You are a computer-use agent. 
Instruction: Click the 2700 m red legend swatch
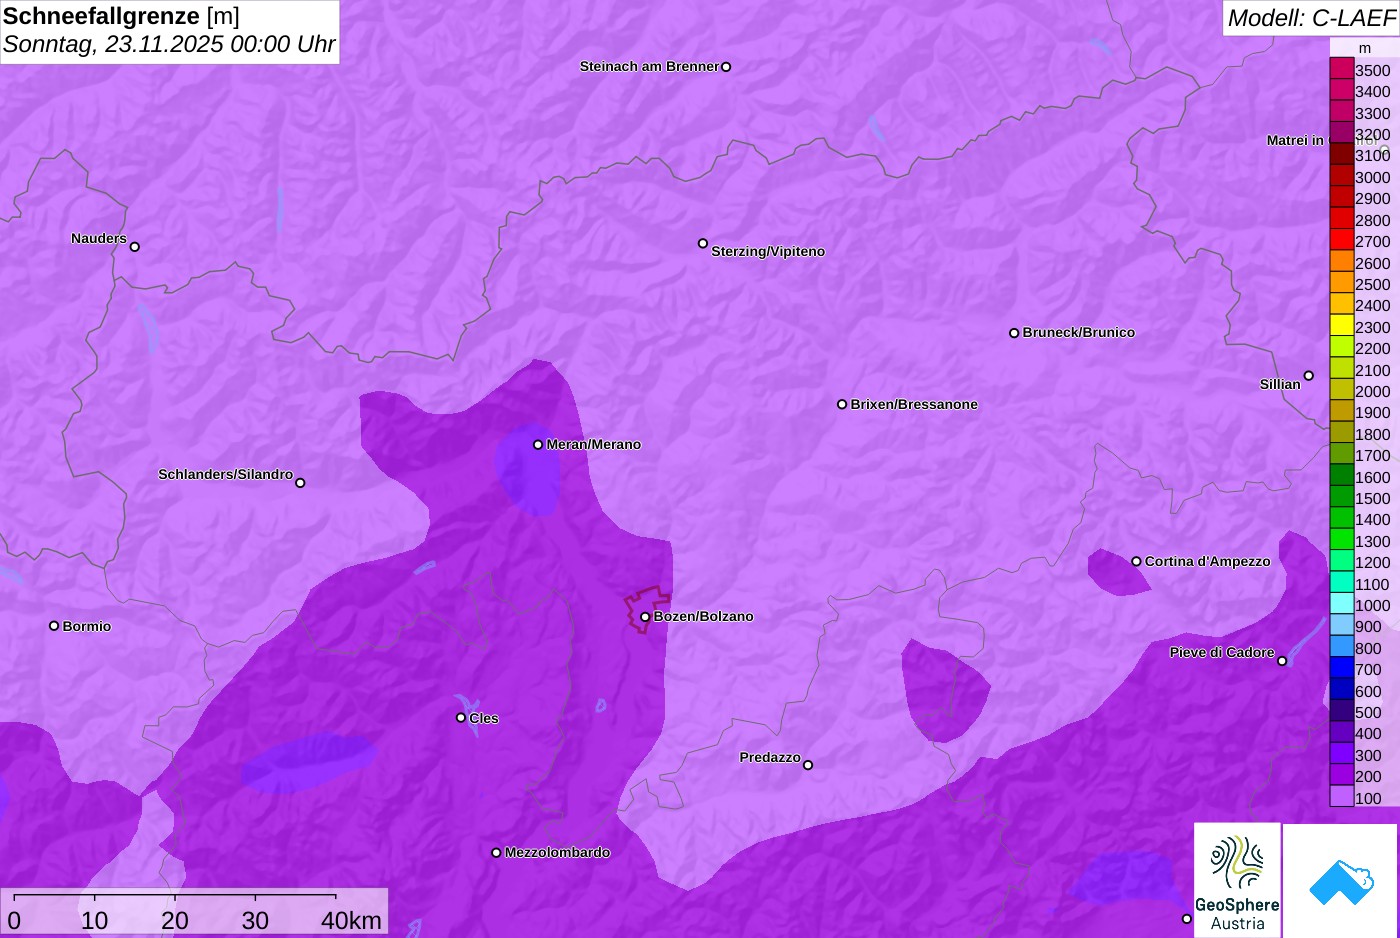1342,240
